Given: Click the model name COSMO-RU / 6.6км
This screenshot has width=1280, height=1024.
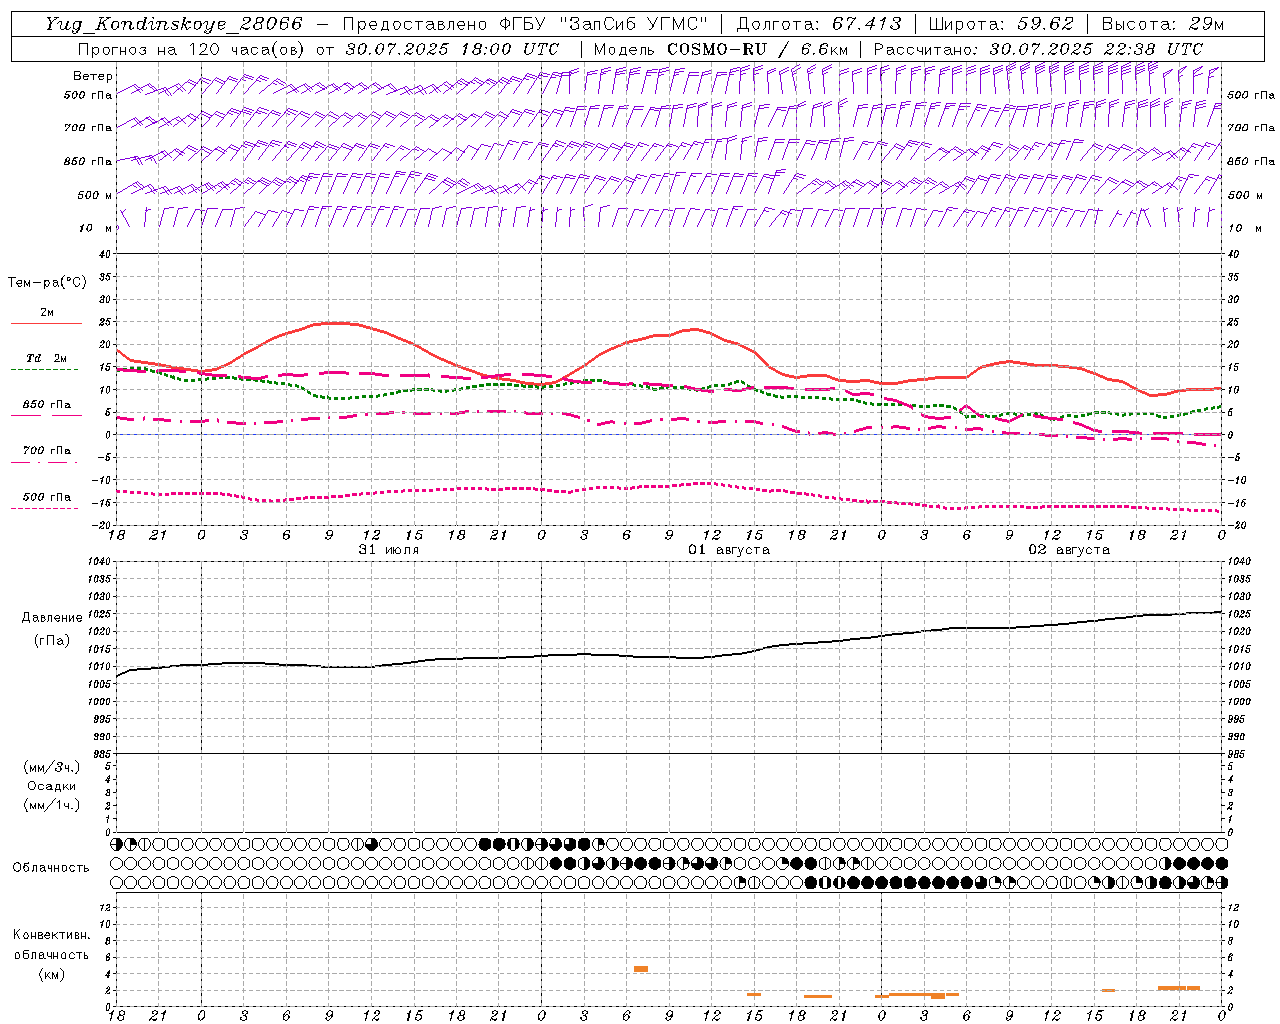Looking at the screenshot, I should coord(758,49).
